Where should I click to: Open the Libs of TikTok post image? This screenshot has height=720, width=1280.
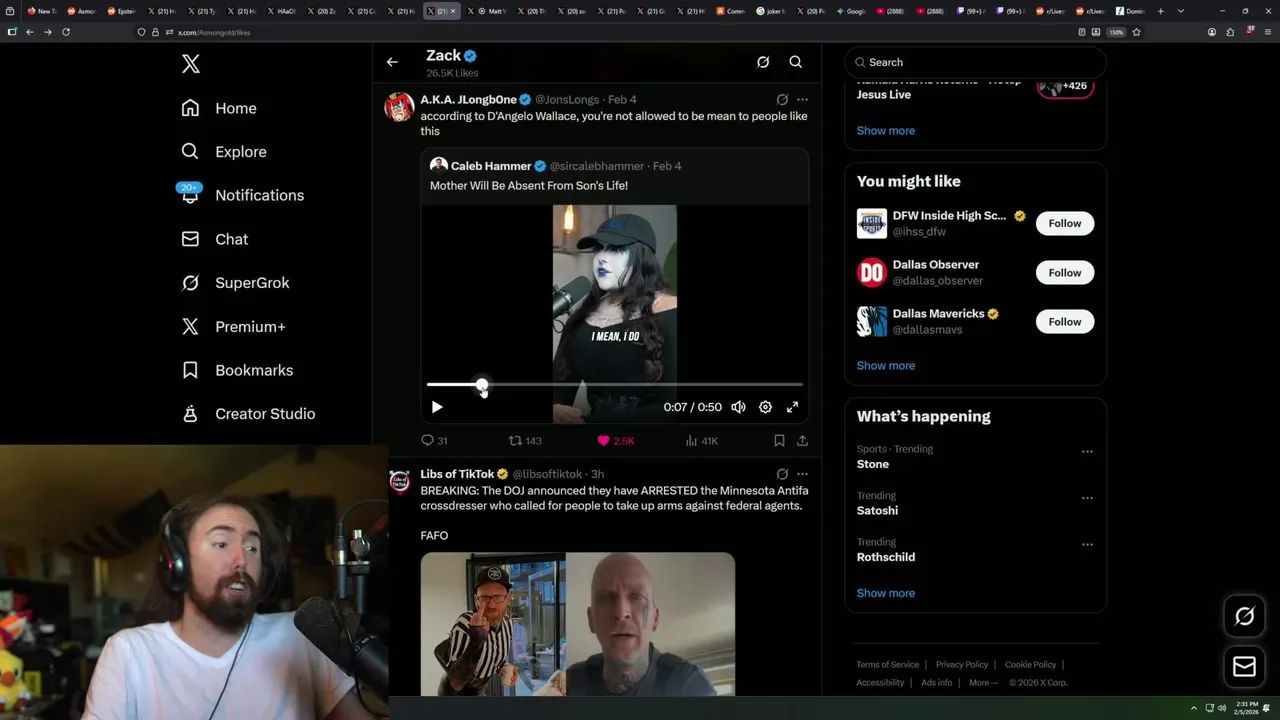point(578,624)
